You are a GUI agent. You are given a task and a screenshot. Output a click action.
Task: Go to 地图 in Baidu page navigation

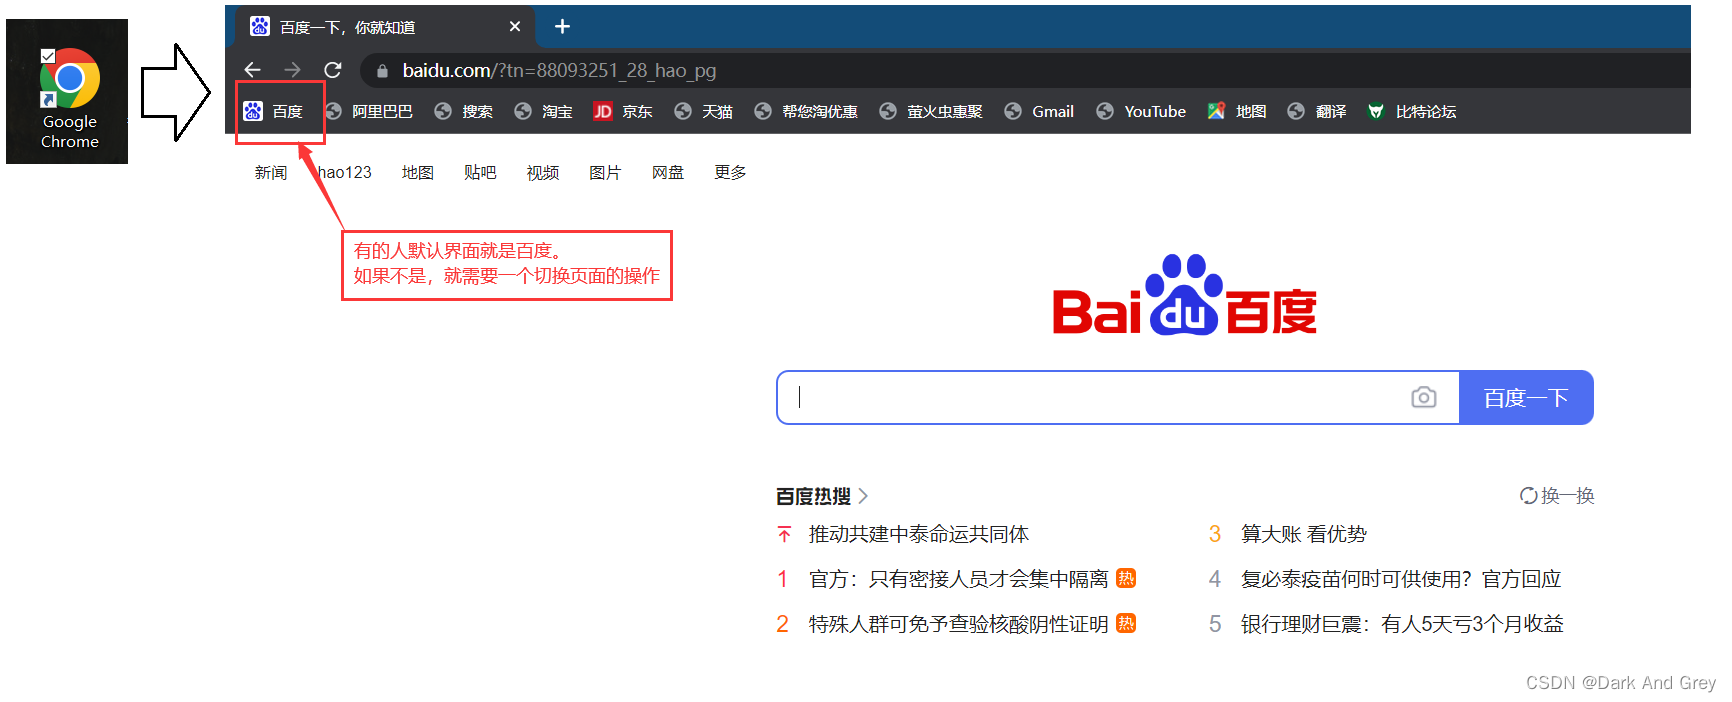point(417,172)
